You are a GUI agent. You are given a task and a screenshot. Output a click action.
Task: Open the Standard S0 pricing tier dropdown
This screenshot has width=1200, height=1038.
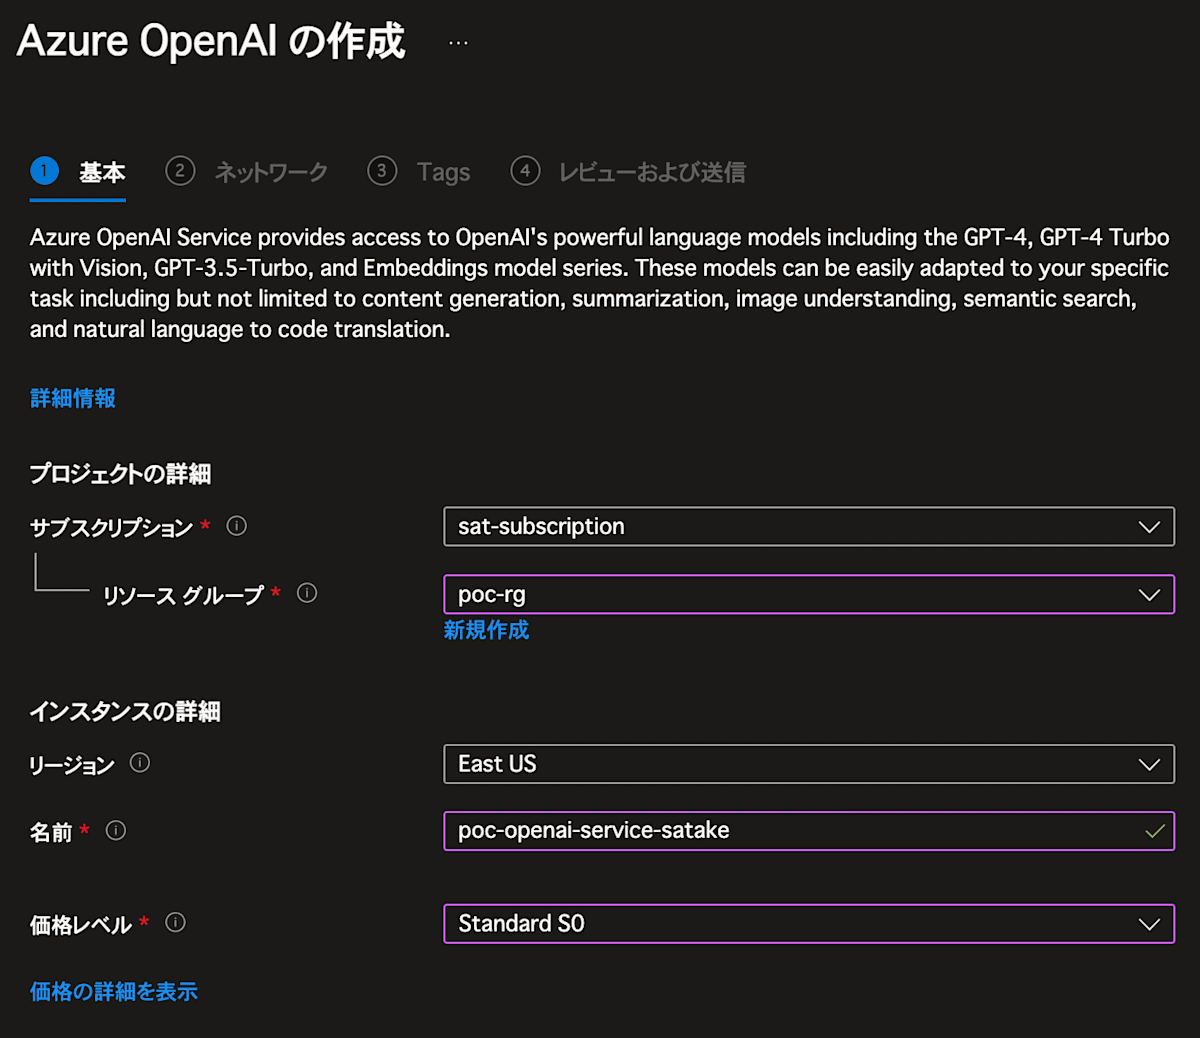[x=809, y=924]
